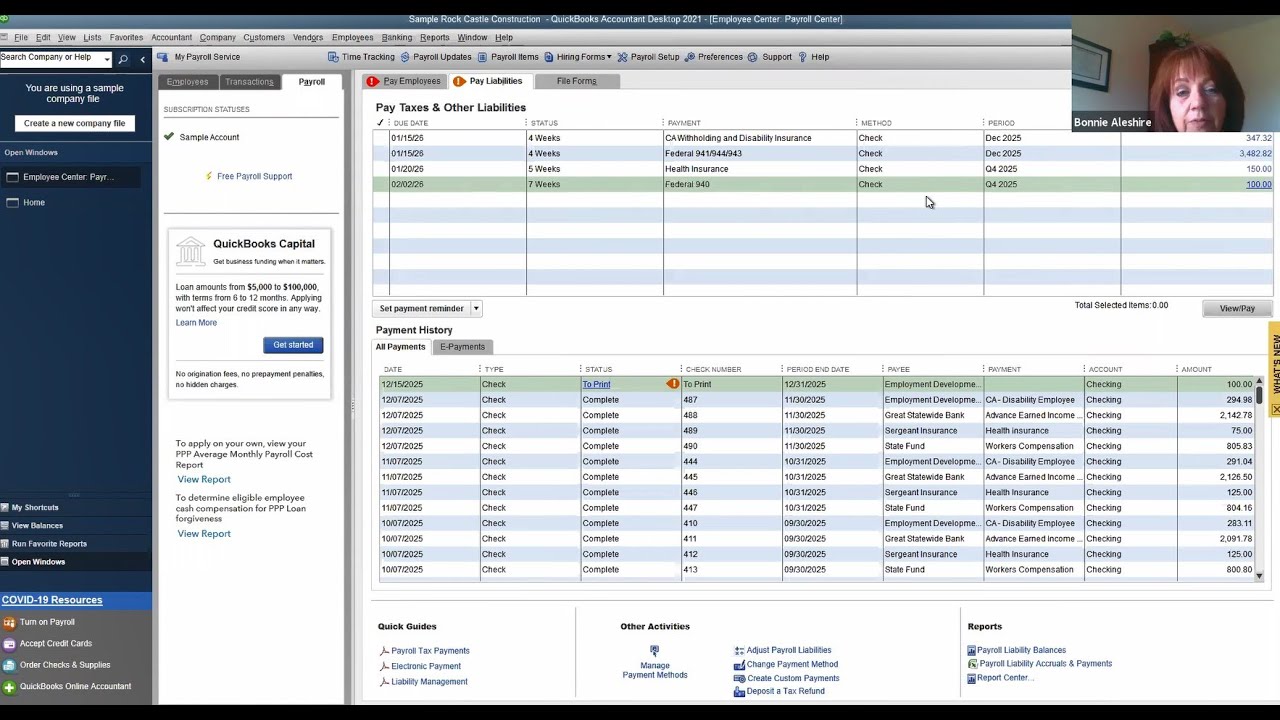Open the search scope dropdown arrow
The height and width of the screenshot is (720, 1280).
(x=107, y=59)
